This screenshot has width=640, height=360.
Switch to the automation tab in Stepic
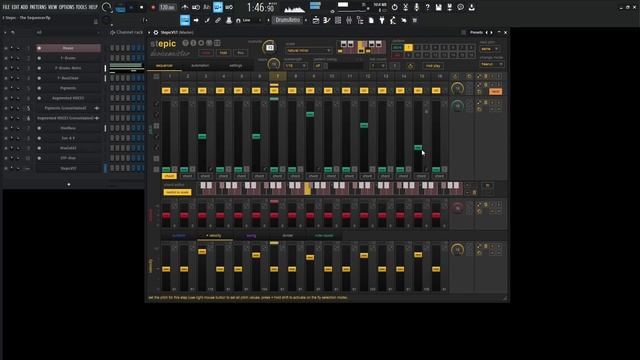point(200,66)
